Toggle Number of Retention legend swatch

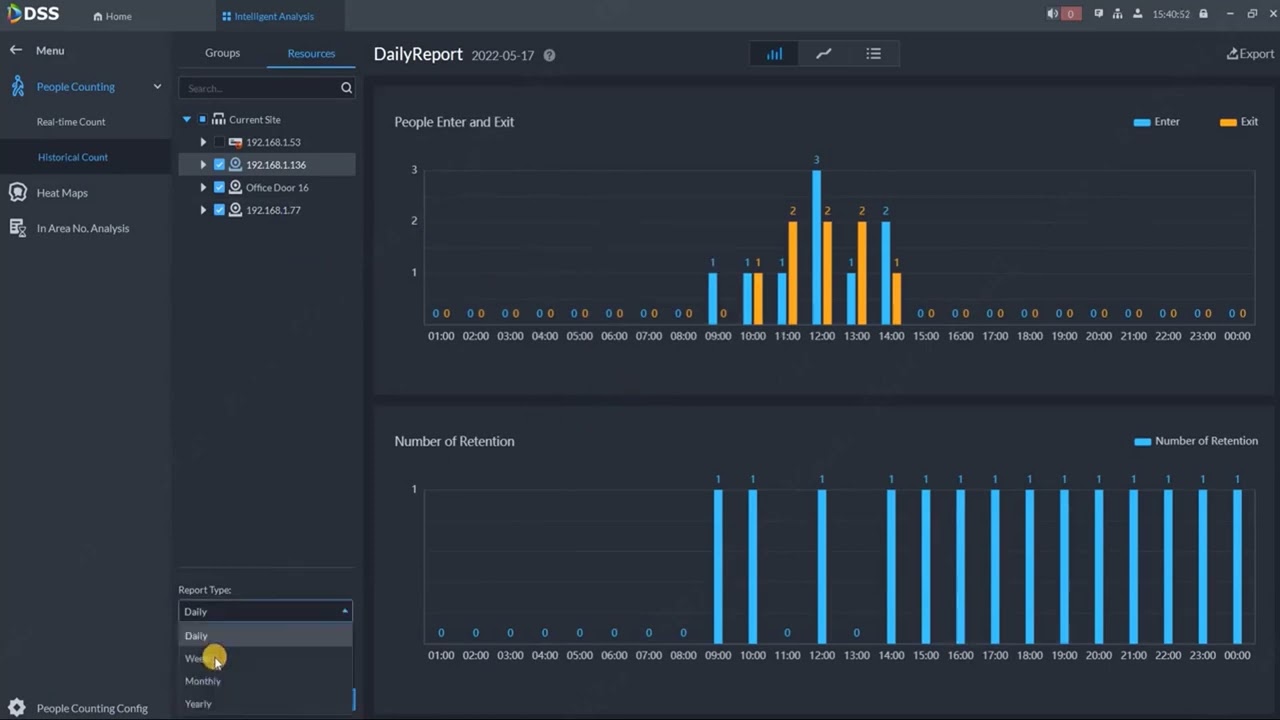tap(1142, 441)
